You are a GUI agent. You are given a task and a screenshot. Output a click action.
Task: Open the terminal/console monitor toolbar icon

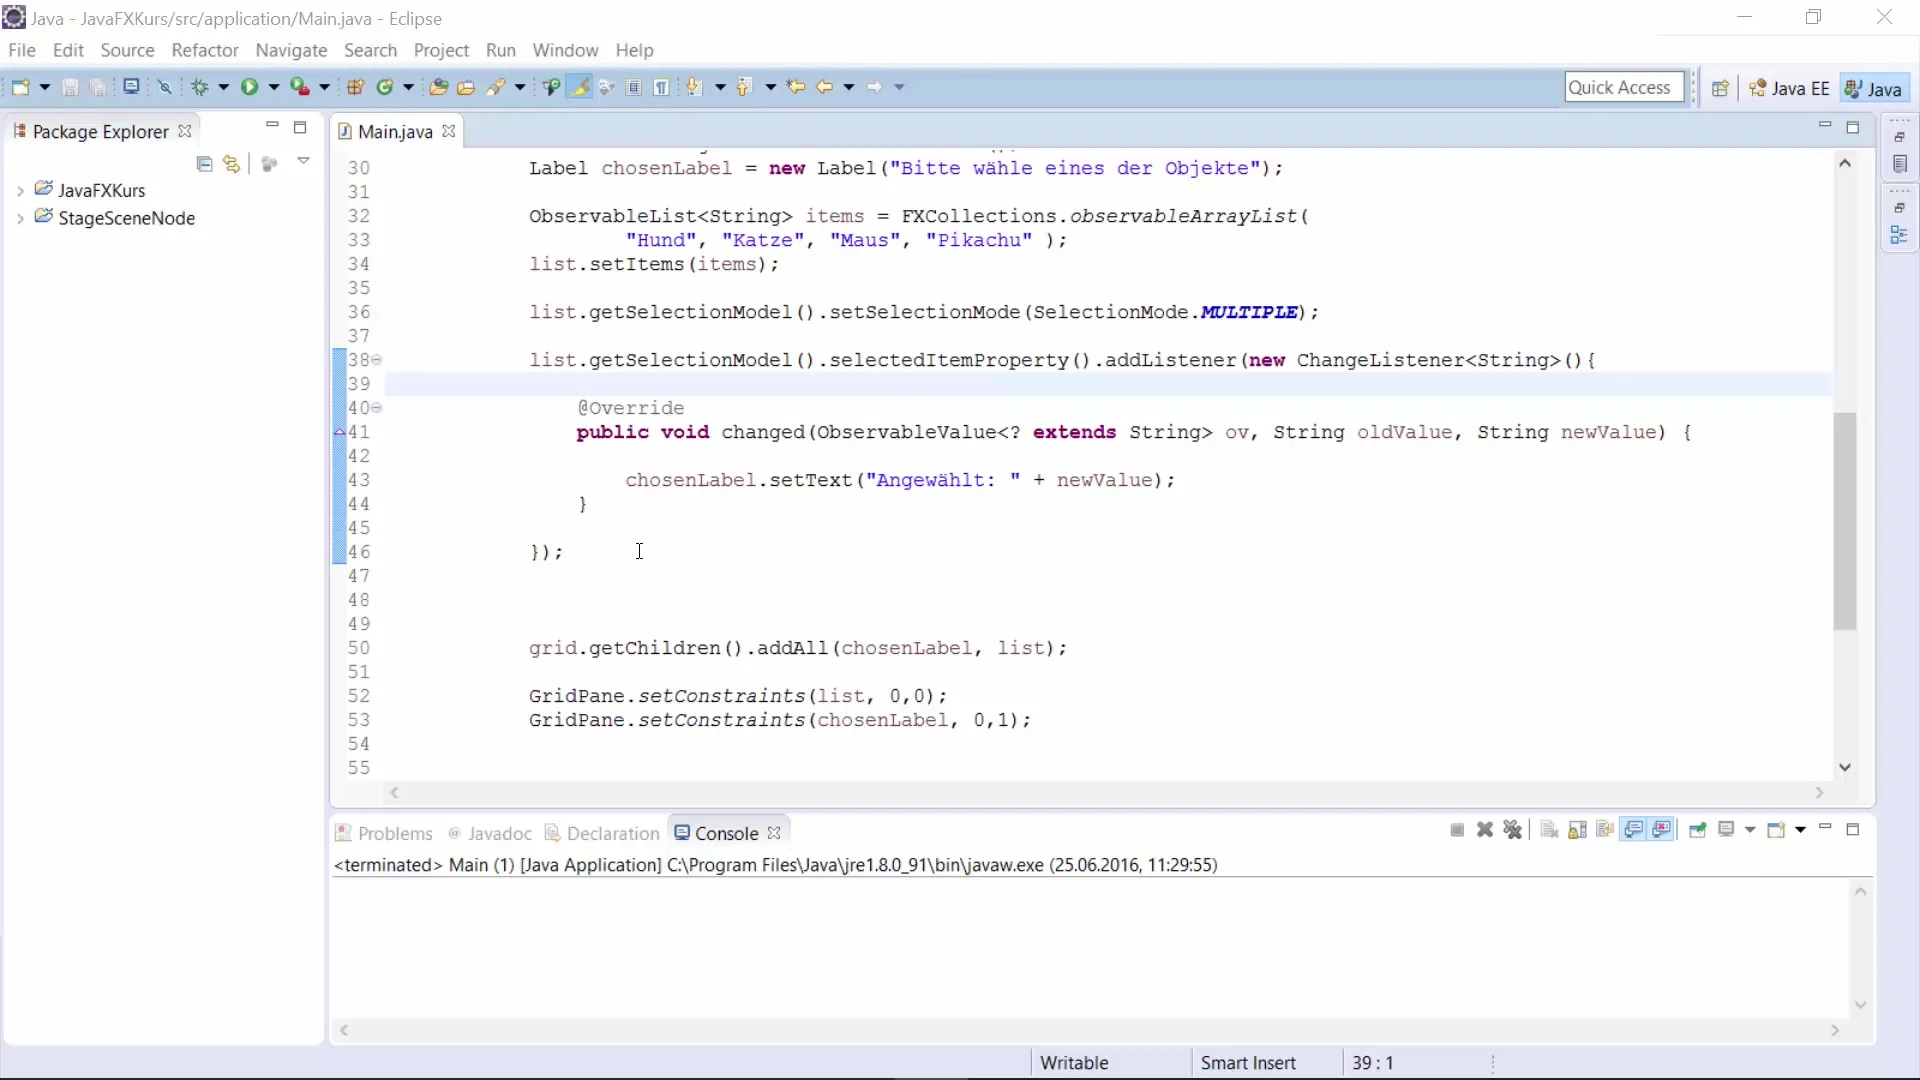131,87
